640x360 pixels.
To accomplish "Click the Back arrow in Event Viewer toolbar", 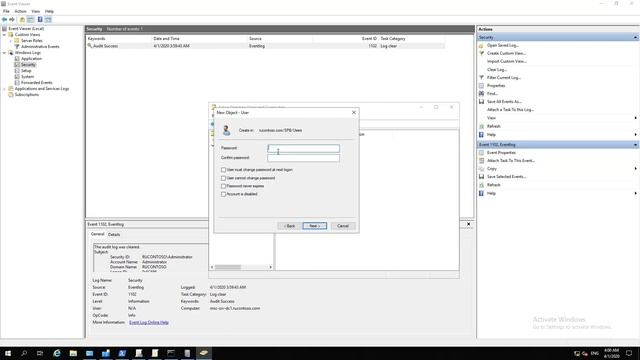I will pyautogui.click(x=4, y=20).
